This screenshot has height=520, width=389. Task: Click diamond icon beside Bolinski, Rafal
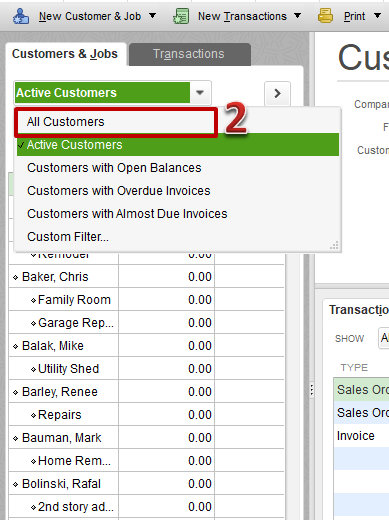coord(15,484)
